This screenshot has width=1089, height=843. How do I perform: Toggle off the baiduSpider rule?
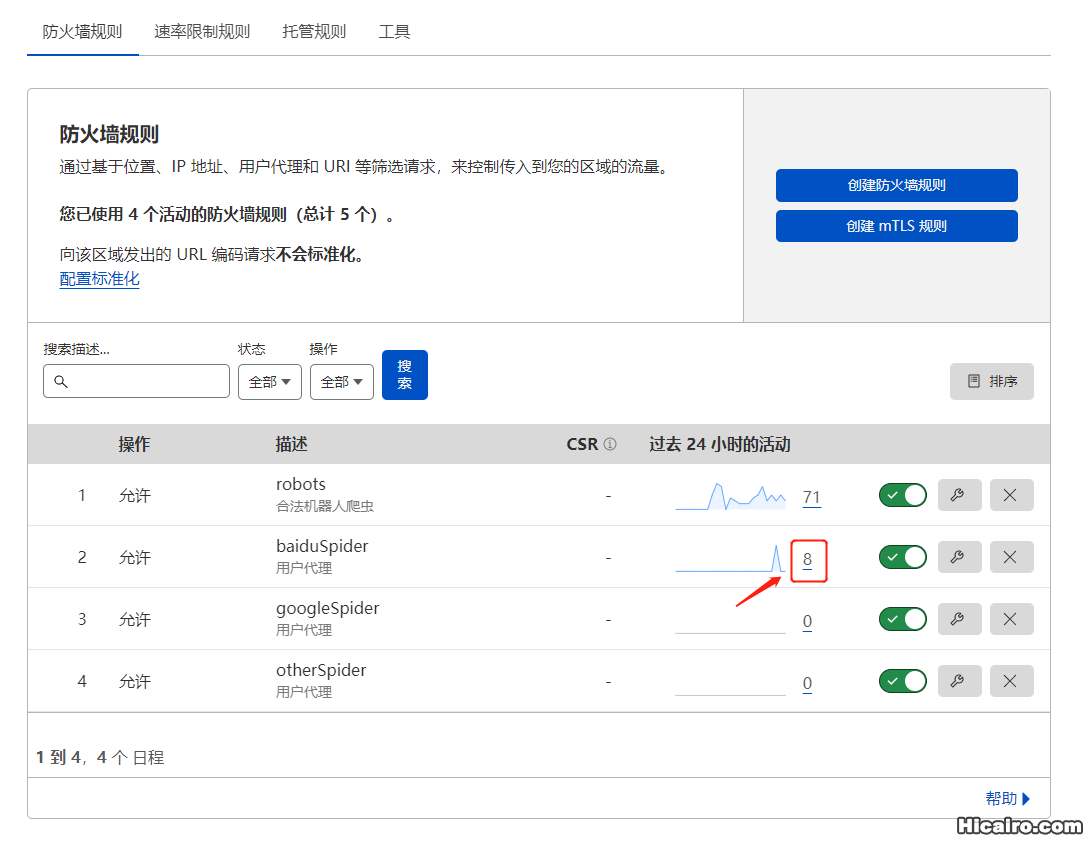[902, 556]
